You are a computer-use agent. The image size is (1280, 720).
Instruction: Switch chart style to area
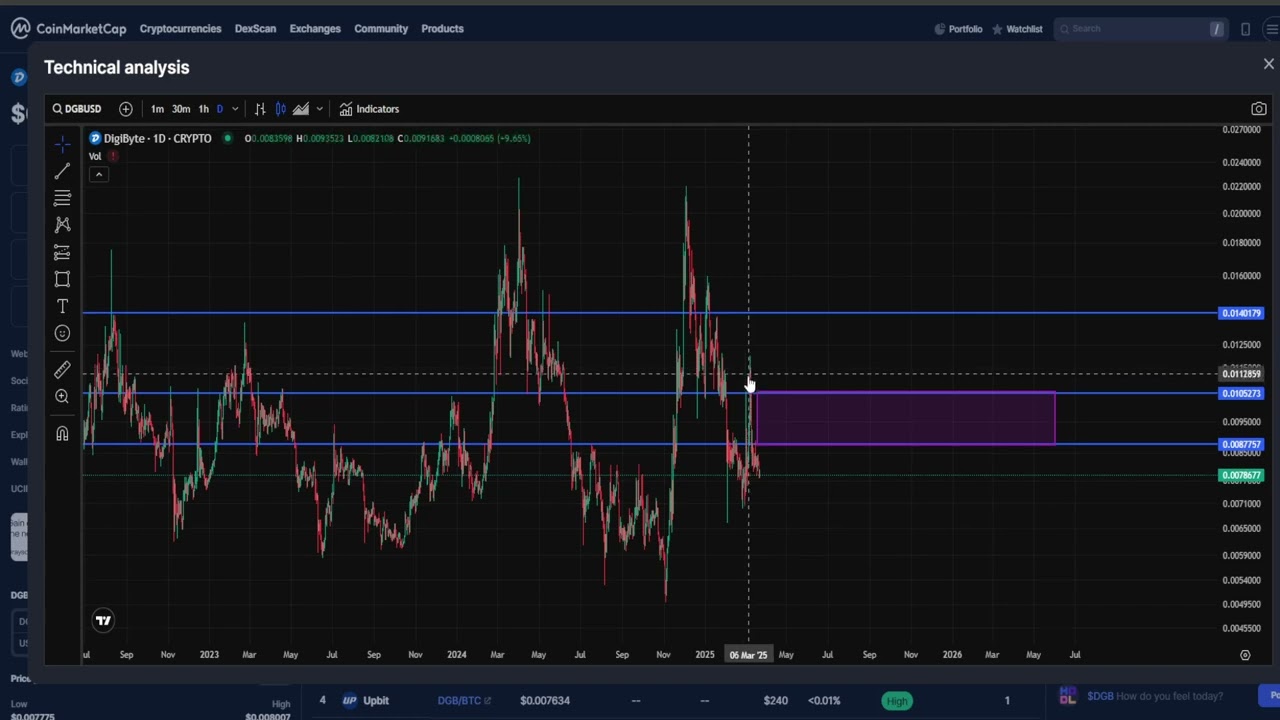301,109
